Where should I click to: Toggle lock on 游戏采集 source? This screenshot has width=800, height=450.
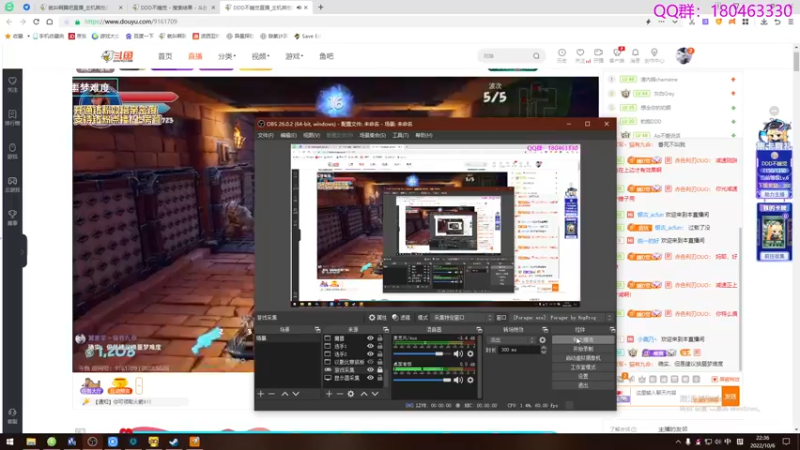coord(380,369)
